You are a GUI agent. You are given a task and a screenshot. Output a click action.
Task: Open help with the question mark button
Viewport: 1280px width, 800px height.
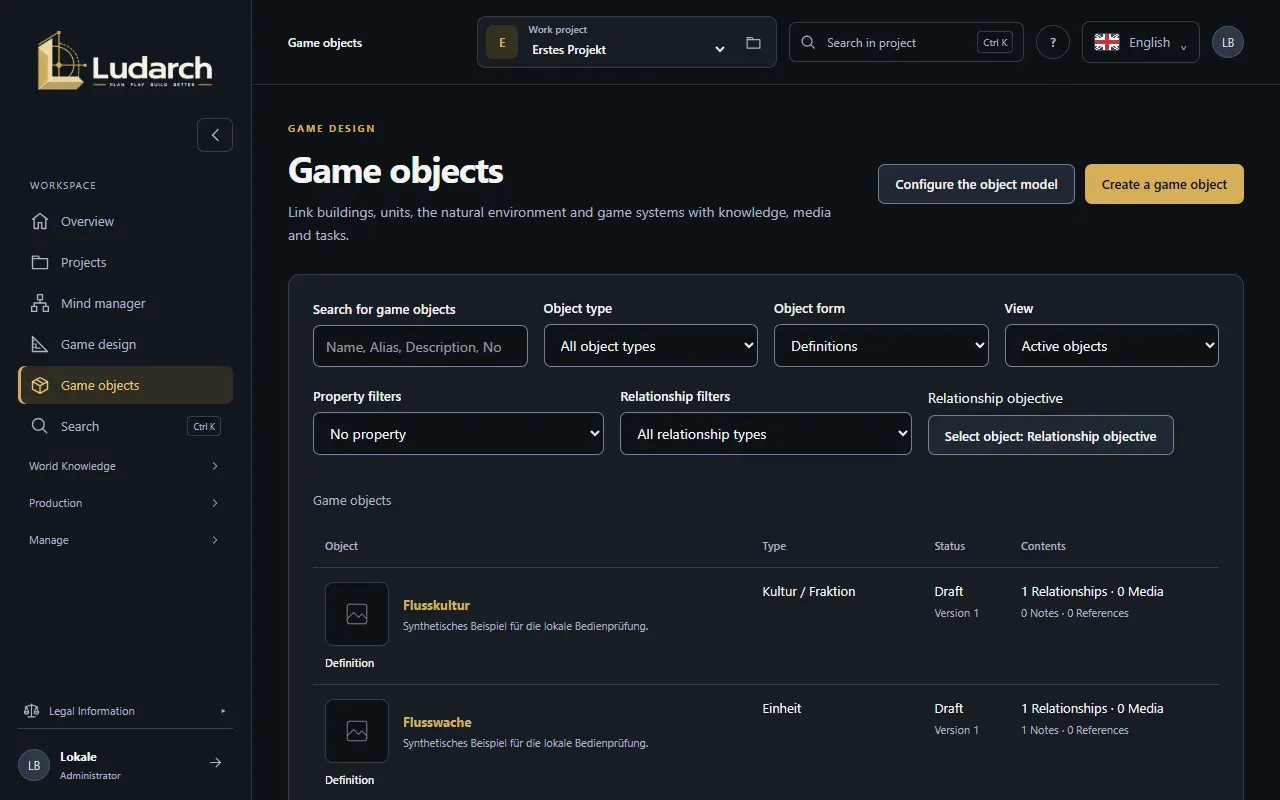point(1053,43)
